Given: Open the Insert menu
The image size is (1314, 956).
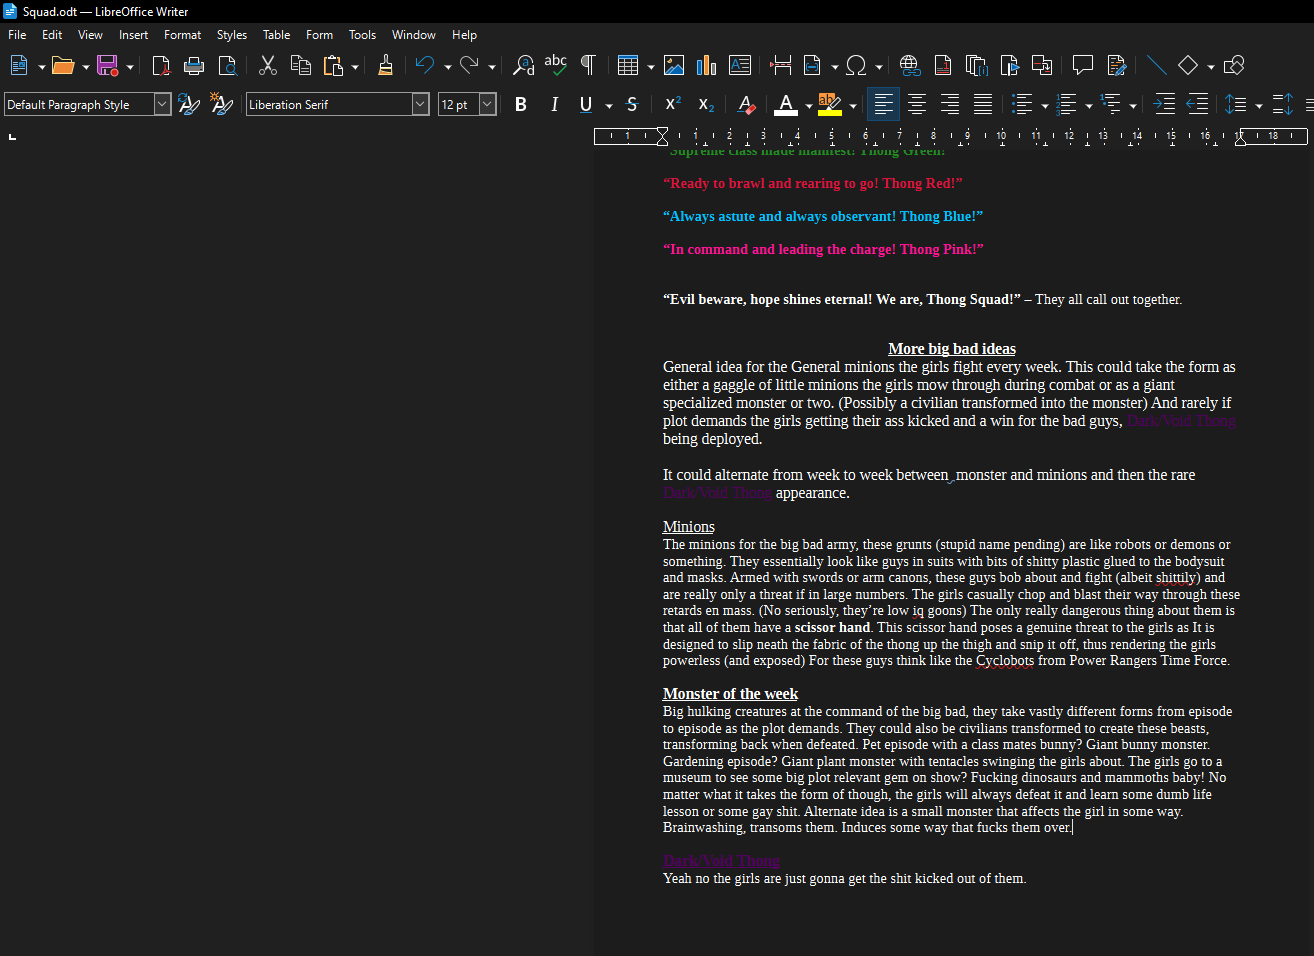Looking at the screenshot, I should click(x=133, y=35).
